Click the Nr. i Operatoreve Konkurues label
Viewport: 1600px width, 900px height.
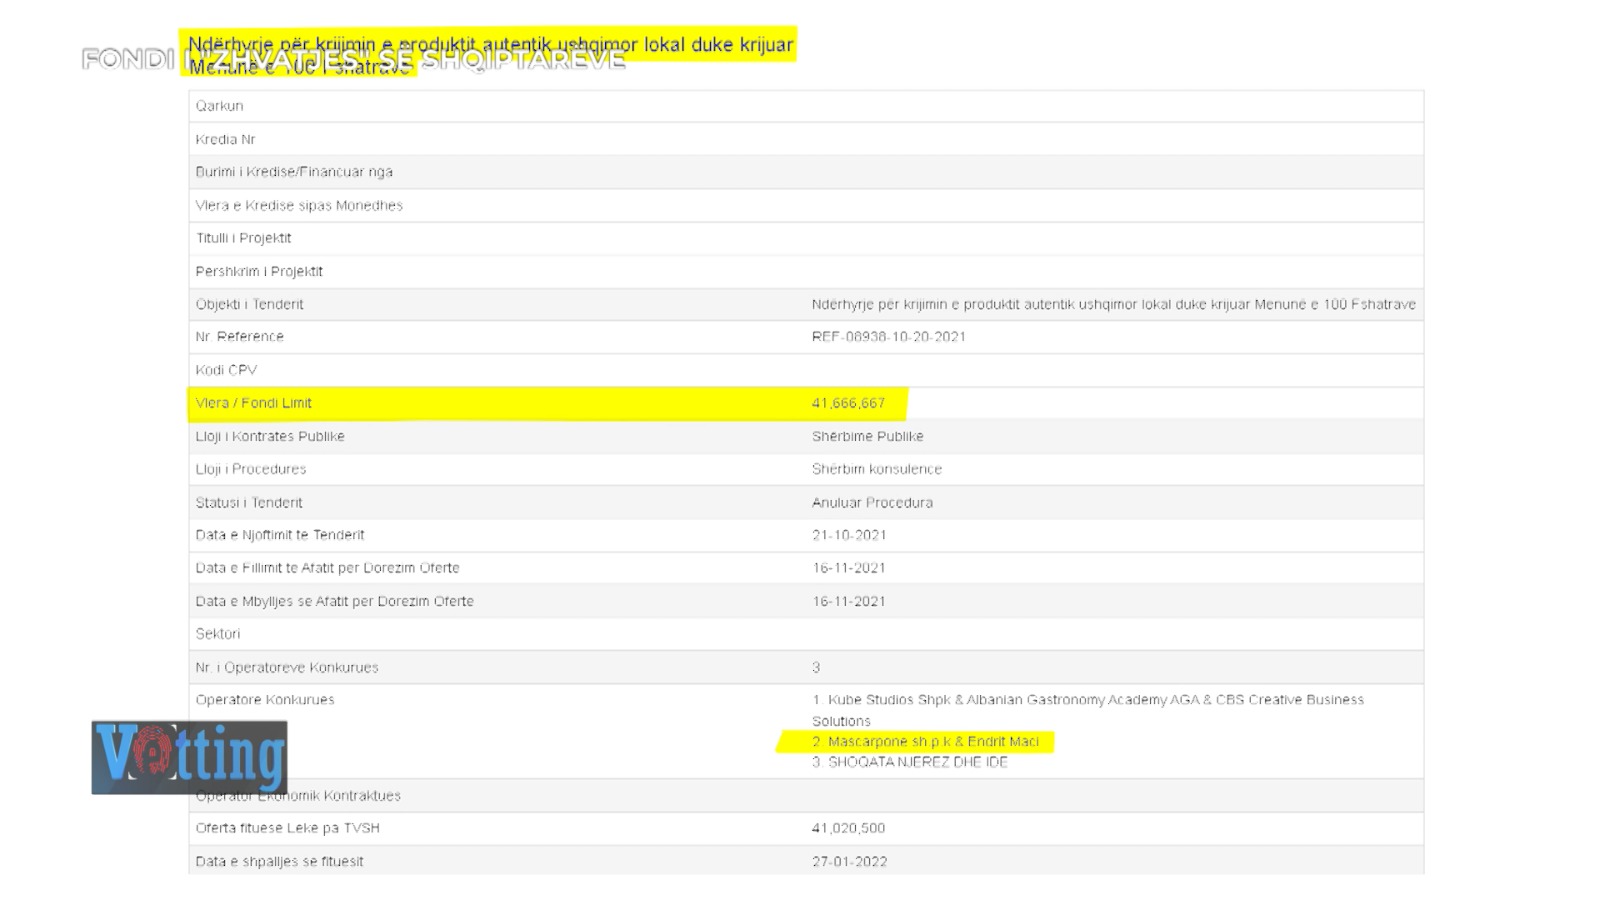tap(287, 667)
